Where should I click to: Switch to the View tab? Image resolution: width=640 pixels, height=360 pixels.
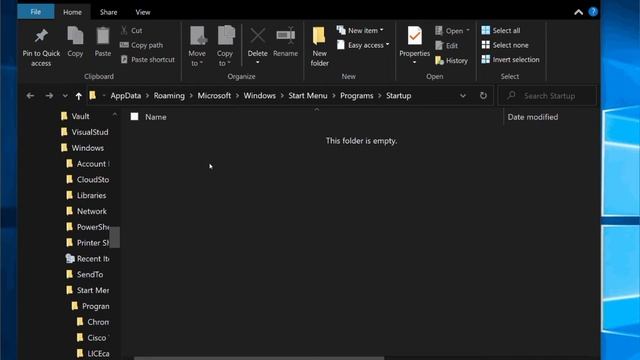click(143, 12)
